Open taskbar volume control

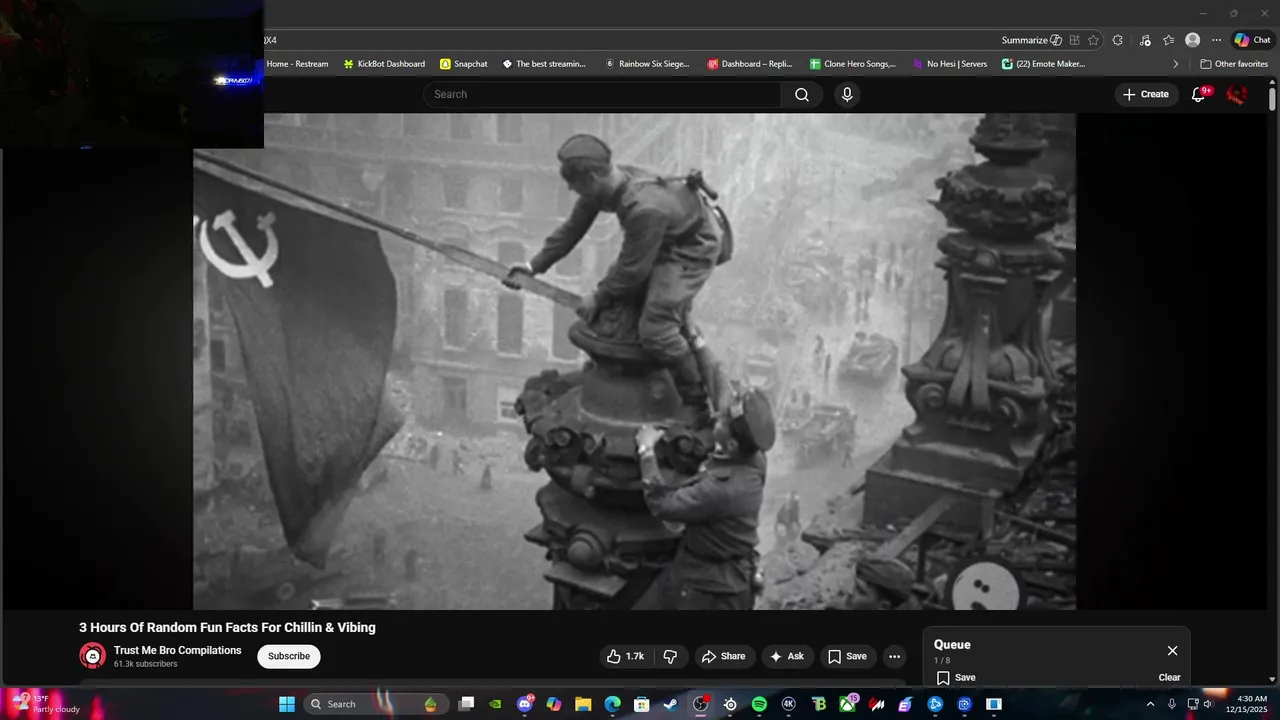click(x=1207, y=704)
